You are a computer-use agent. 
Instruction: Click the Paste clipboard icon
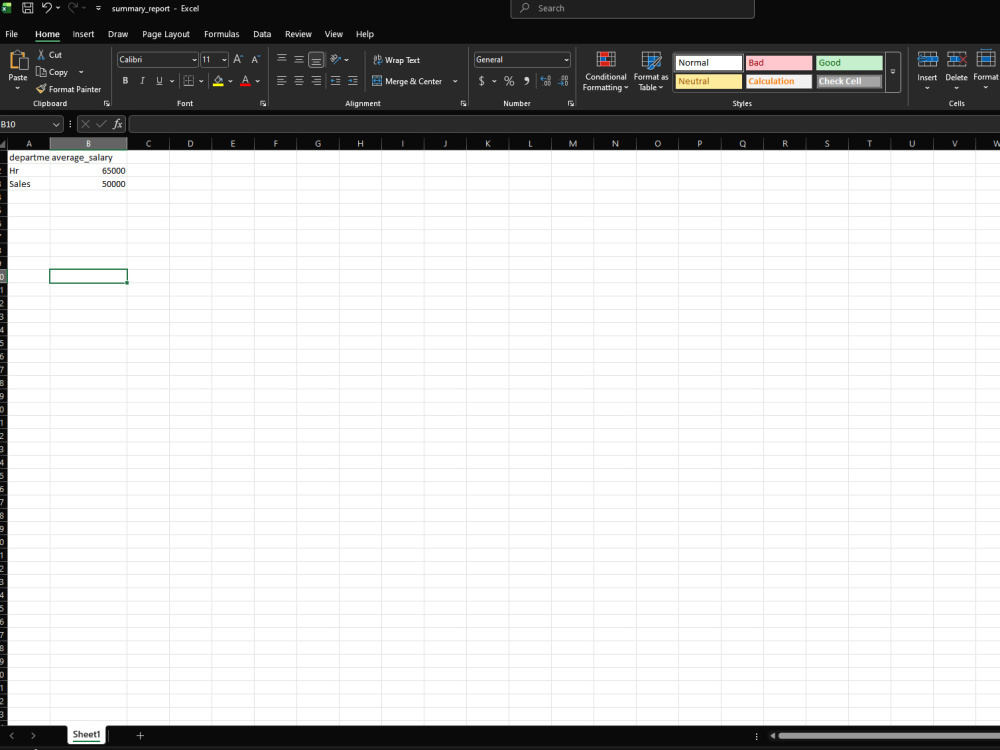[x=18, y=61]
